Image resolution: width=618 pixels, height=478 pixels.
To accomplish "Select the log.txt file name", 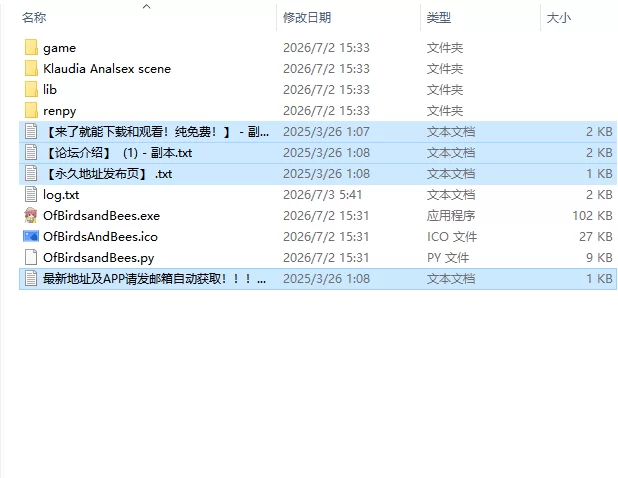I will pyautogui.click(x=61, y=195).
